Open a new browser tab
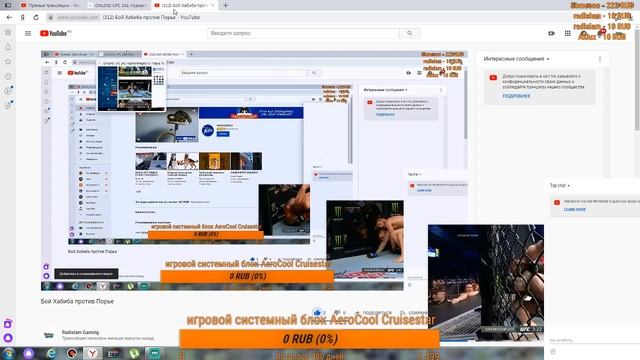The image size is (640, 360). (225, 5)
